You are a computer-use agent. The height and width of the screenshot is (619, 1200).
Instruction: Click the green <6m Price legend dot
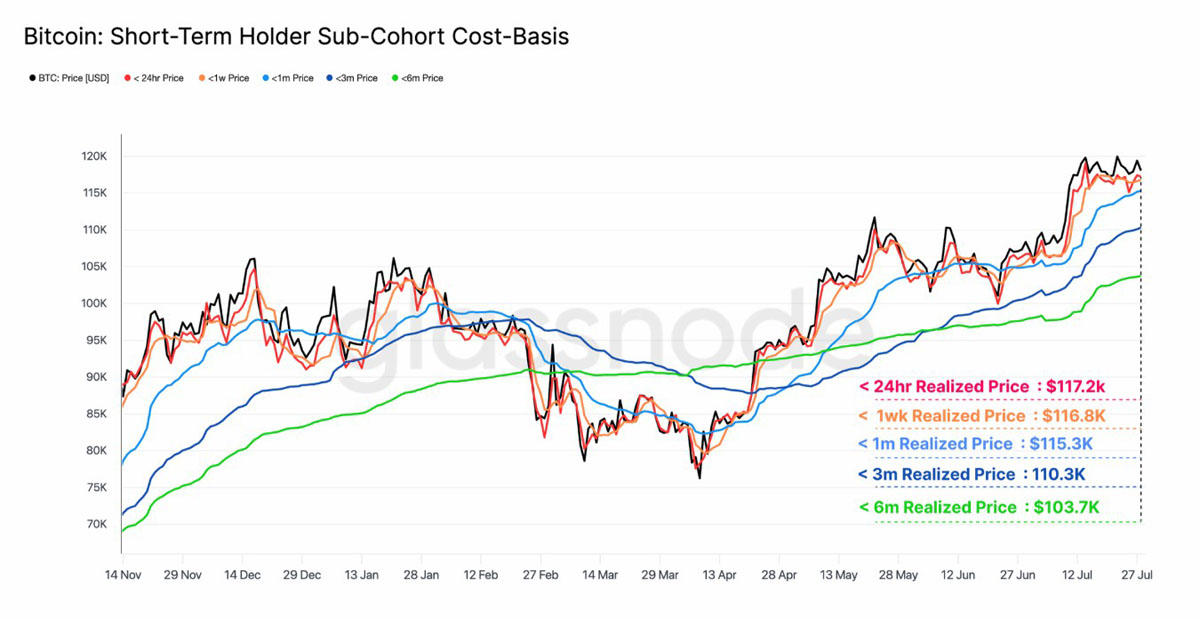[x=395, y=78]
